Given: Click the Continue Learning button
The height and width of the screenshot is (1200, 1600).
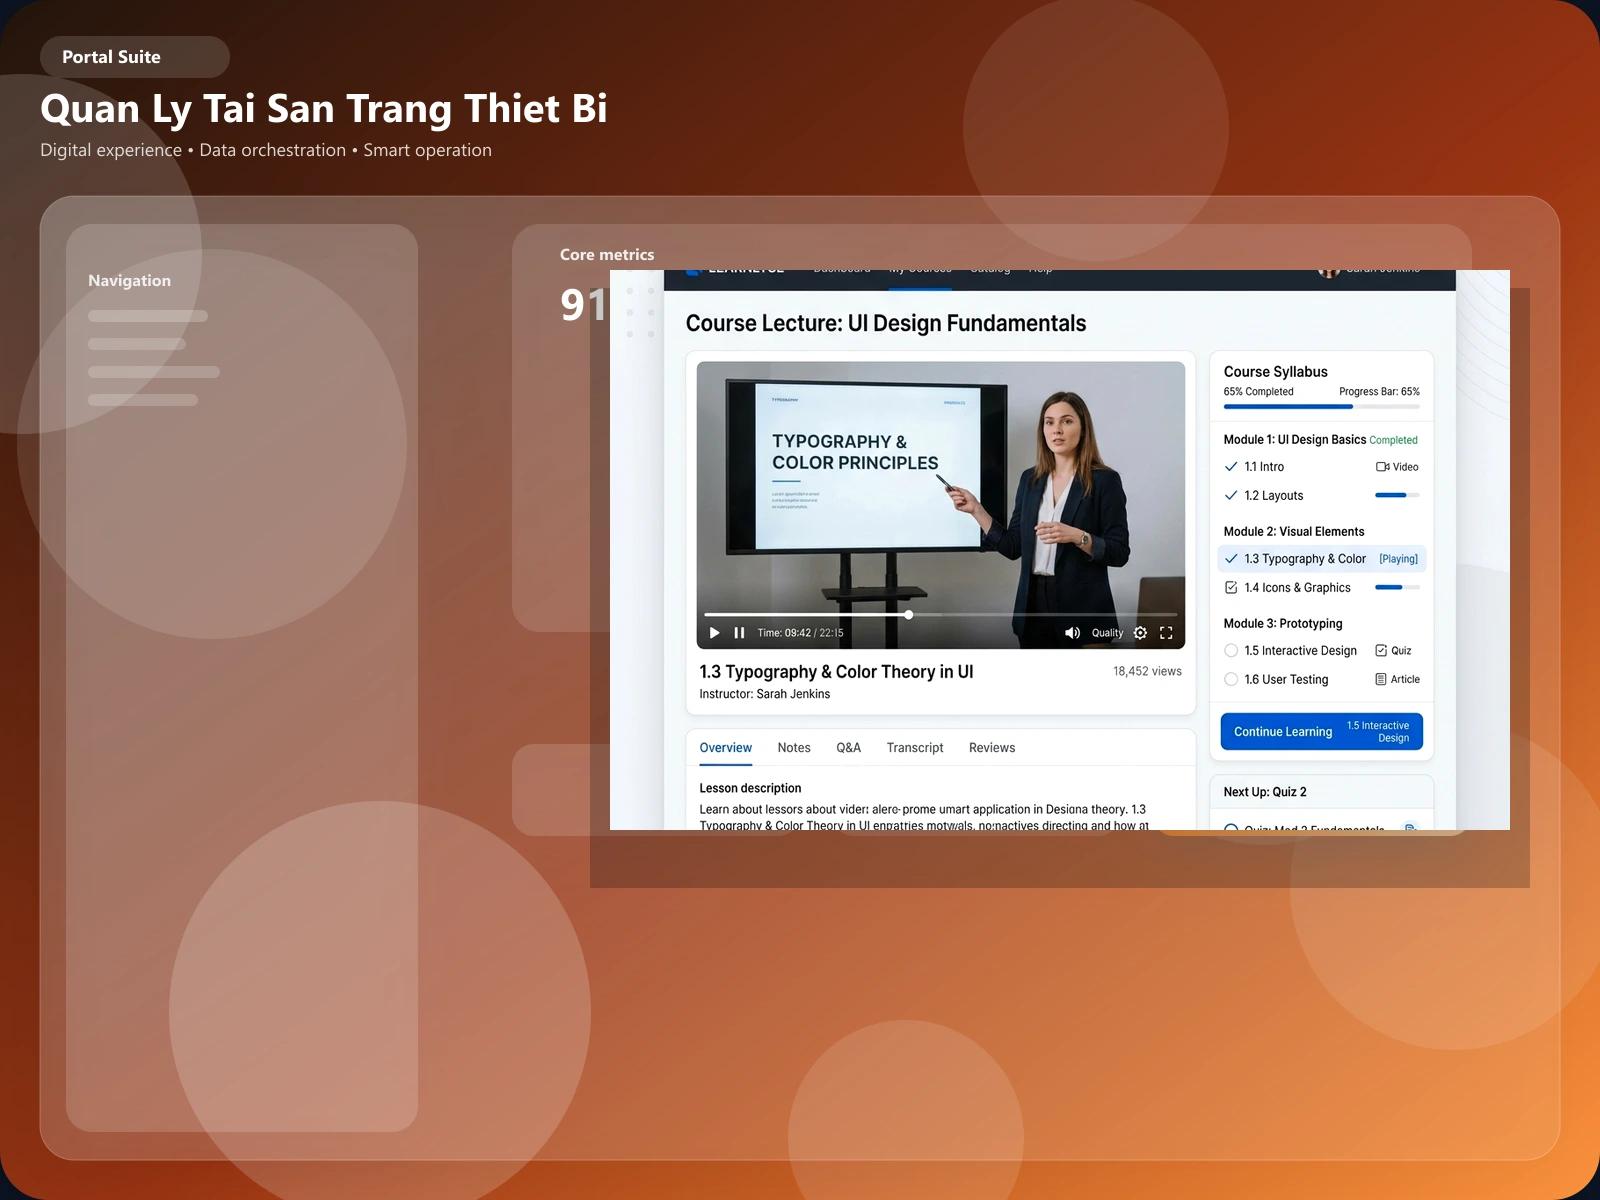Looking at the screenshot, I should pyautogui.click(x=1321, y=732).
